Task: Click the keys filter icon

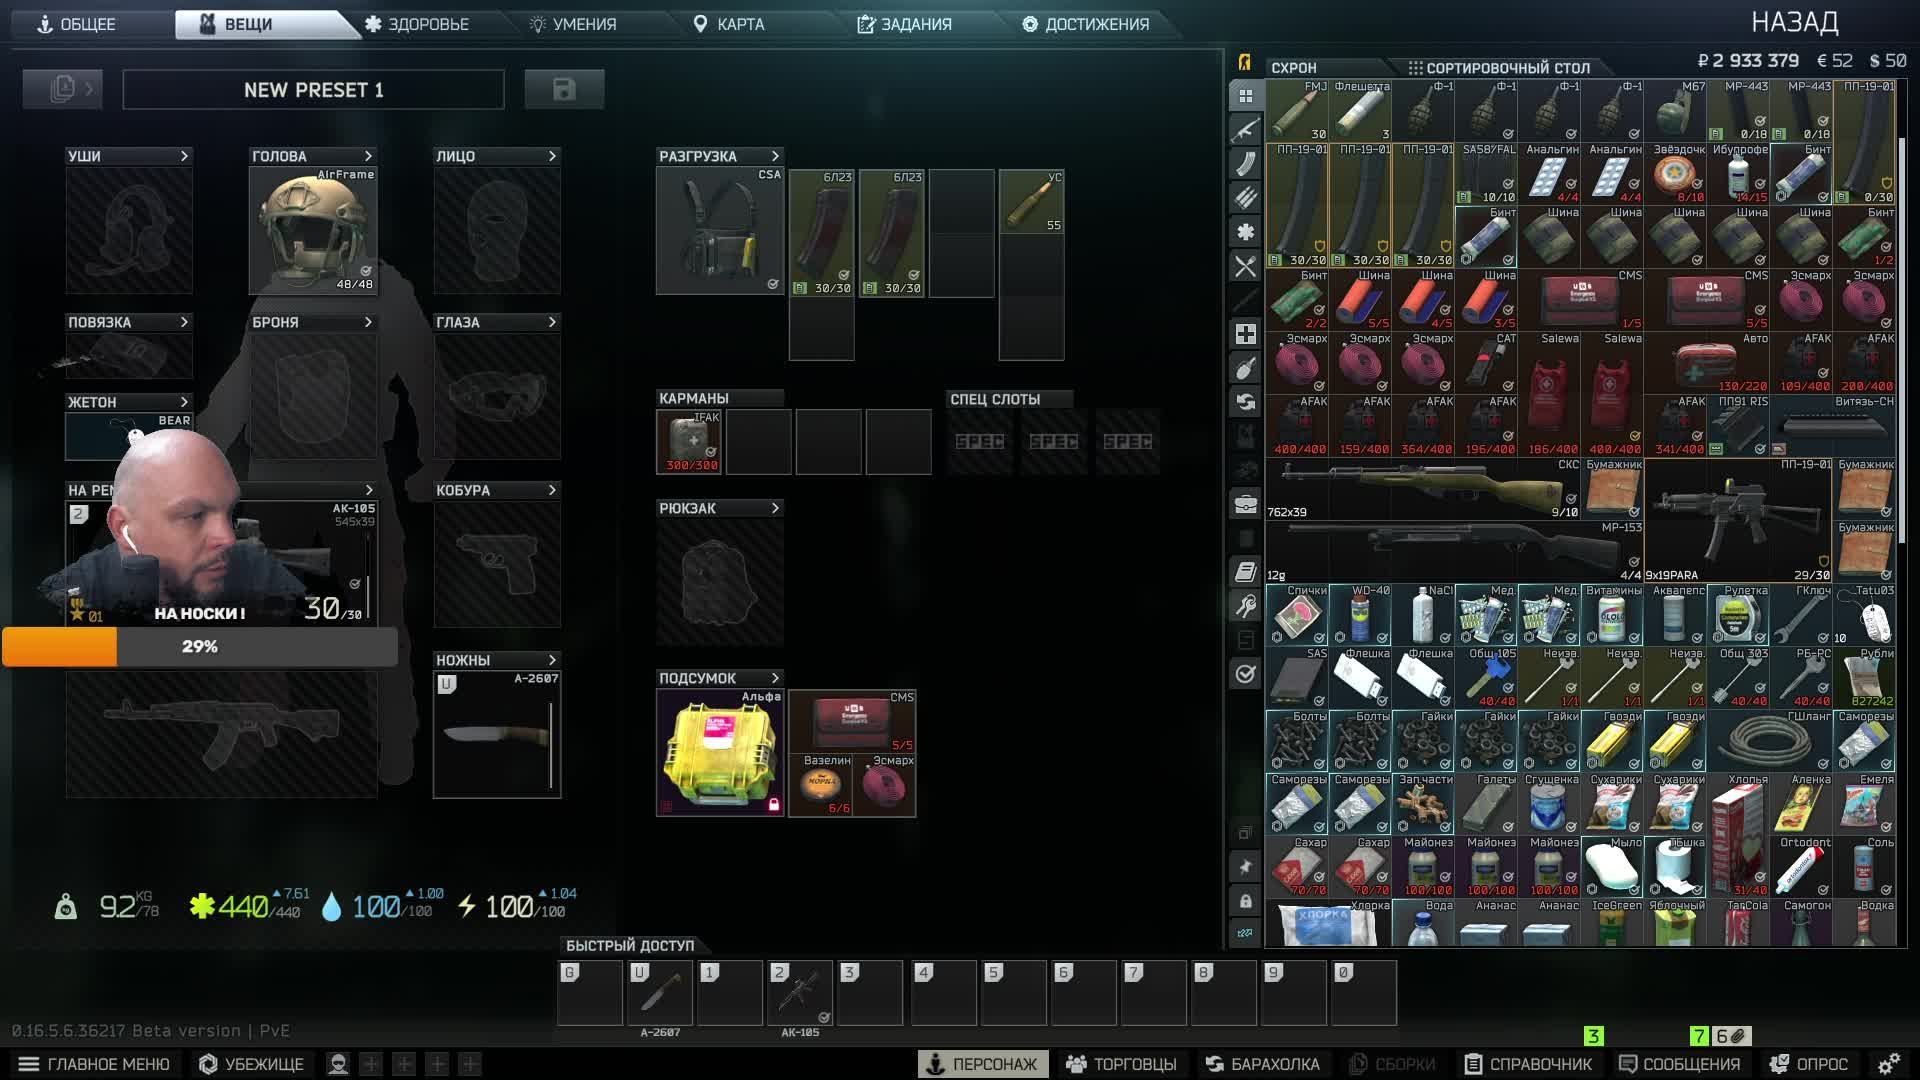Action: click(x=1245, y=606)
